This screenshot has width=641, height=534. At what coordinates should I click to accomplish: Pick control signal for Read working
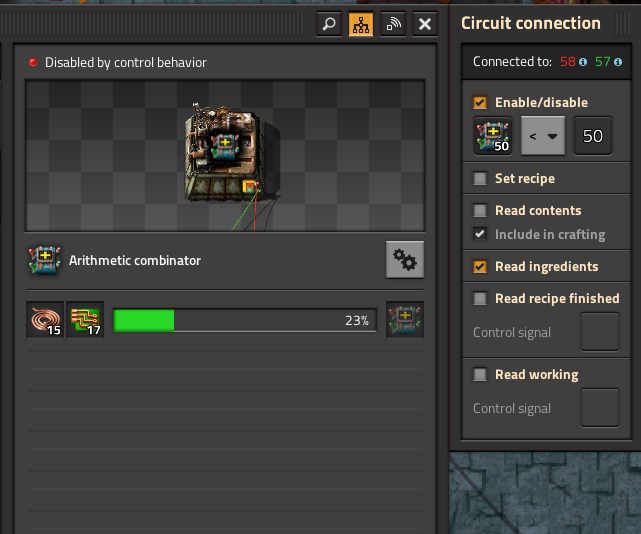tap(600, 408)
